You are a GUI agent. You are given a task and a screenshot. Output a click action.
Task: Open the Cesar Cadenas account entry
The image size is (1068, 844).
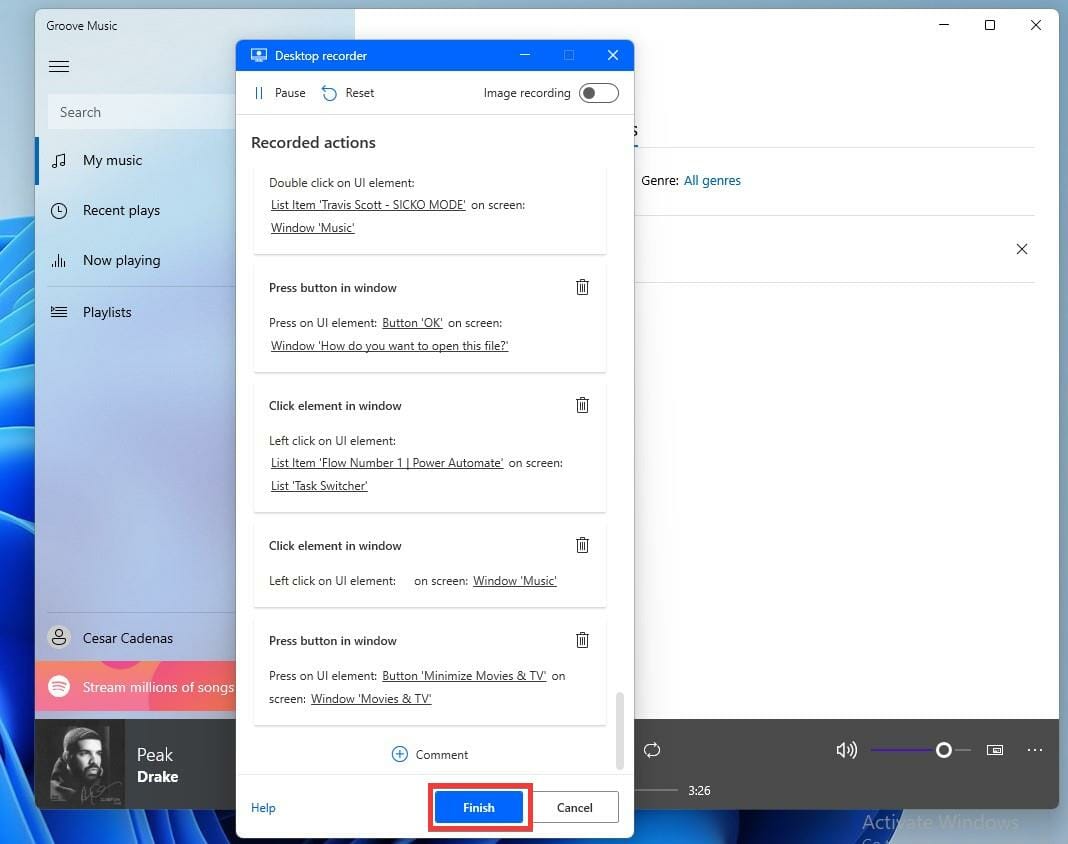tap(136, 638)
